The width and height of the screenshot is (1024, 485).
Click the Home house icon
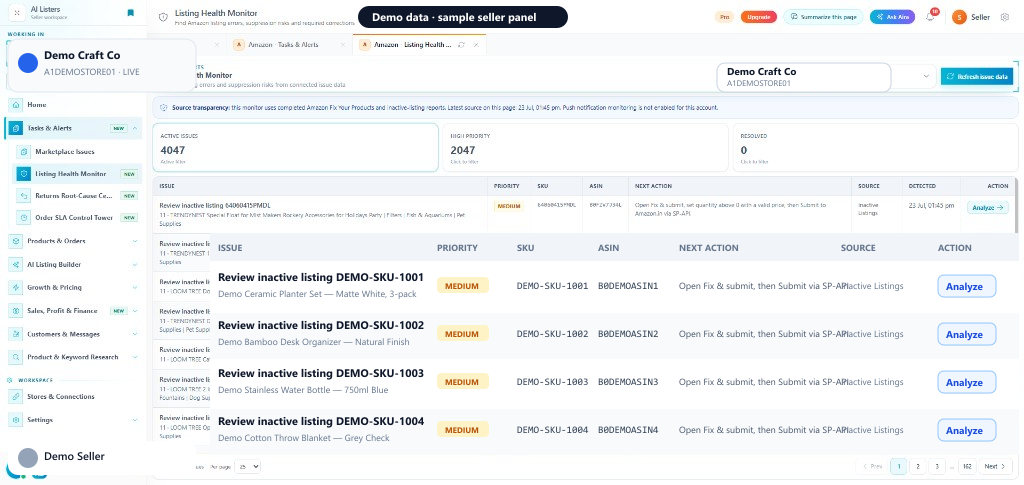(x=17, y=104)
